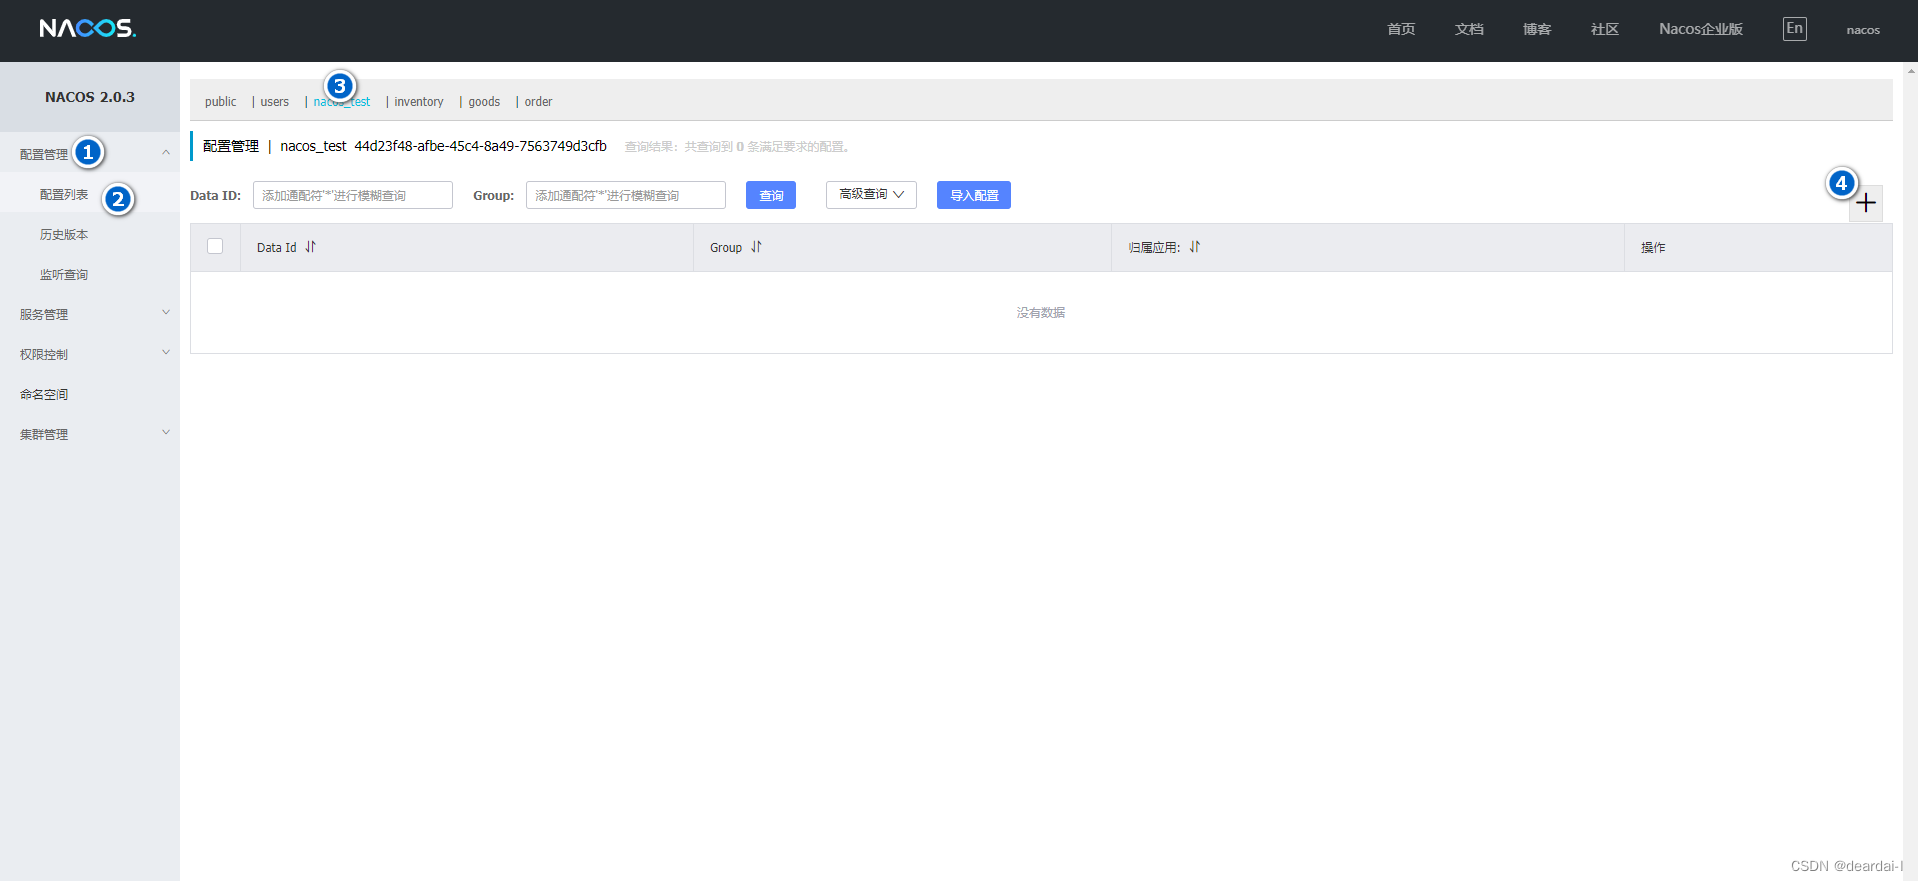Open 监听查询 in the sidebar
Image resolution: width=1918 pixels, height=881 pixels.
(x=64, y=274)
